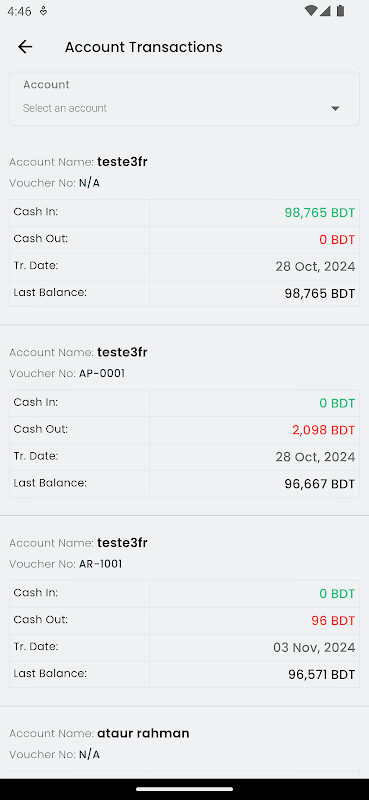Click the 'Select an account' field
This screenshot has width=369, height=800.
pos(184,98)
